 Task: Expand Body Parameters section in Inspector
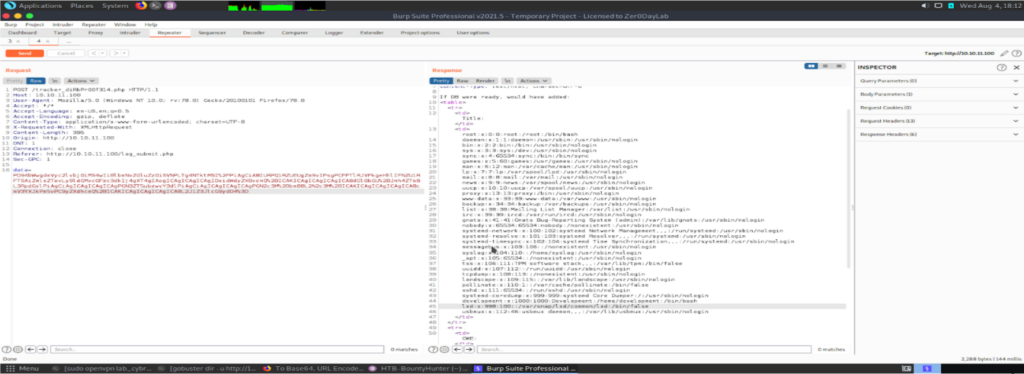coord(938,94)
